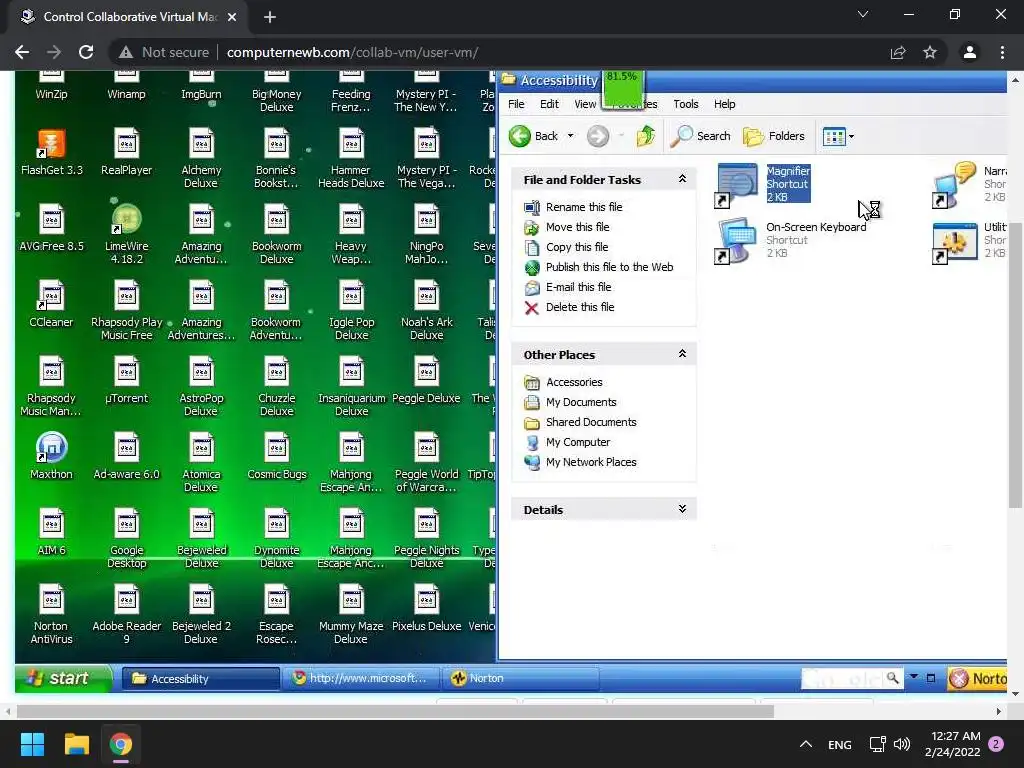Select the FlashGet 3.3 desktop icon
Image resolution: width=1024 pixels, height=768 pixels.
pos(52,152)
